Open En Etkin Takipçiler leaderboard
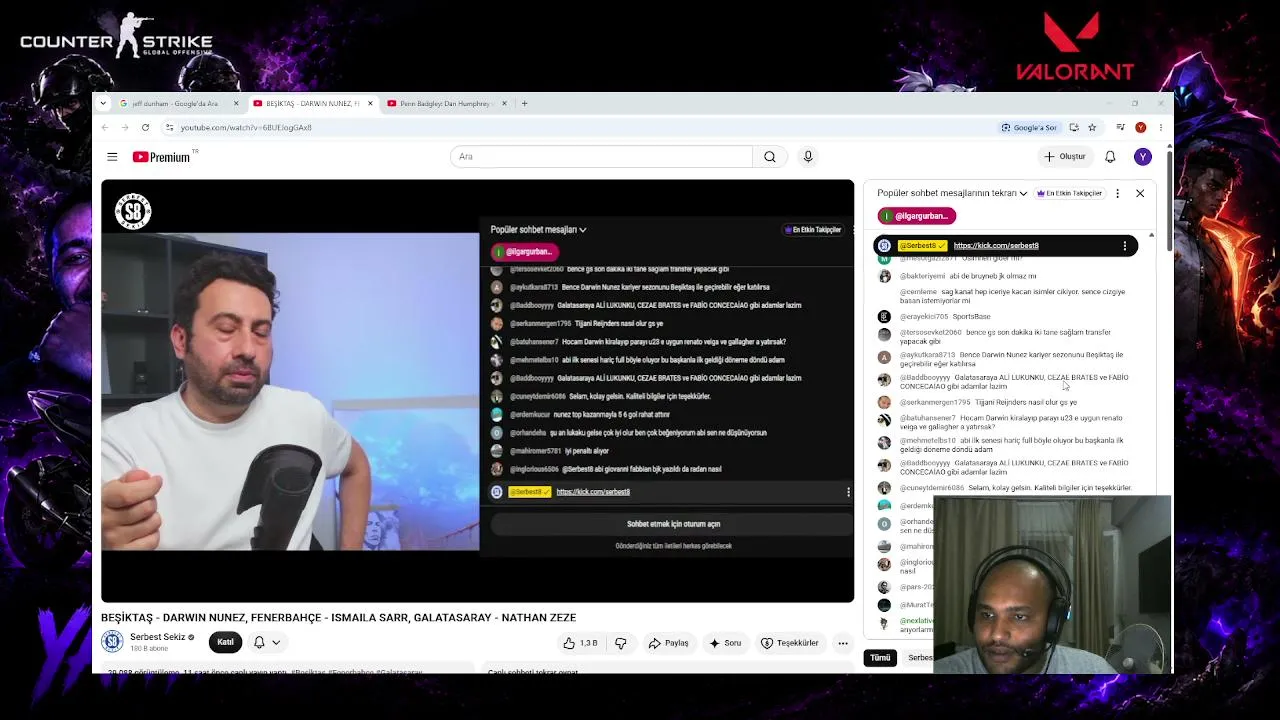 coord(1069,193)
